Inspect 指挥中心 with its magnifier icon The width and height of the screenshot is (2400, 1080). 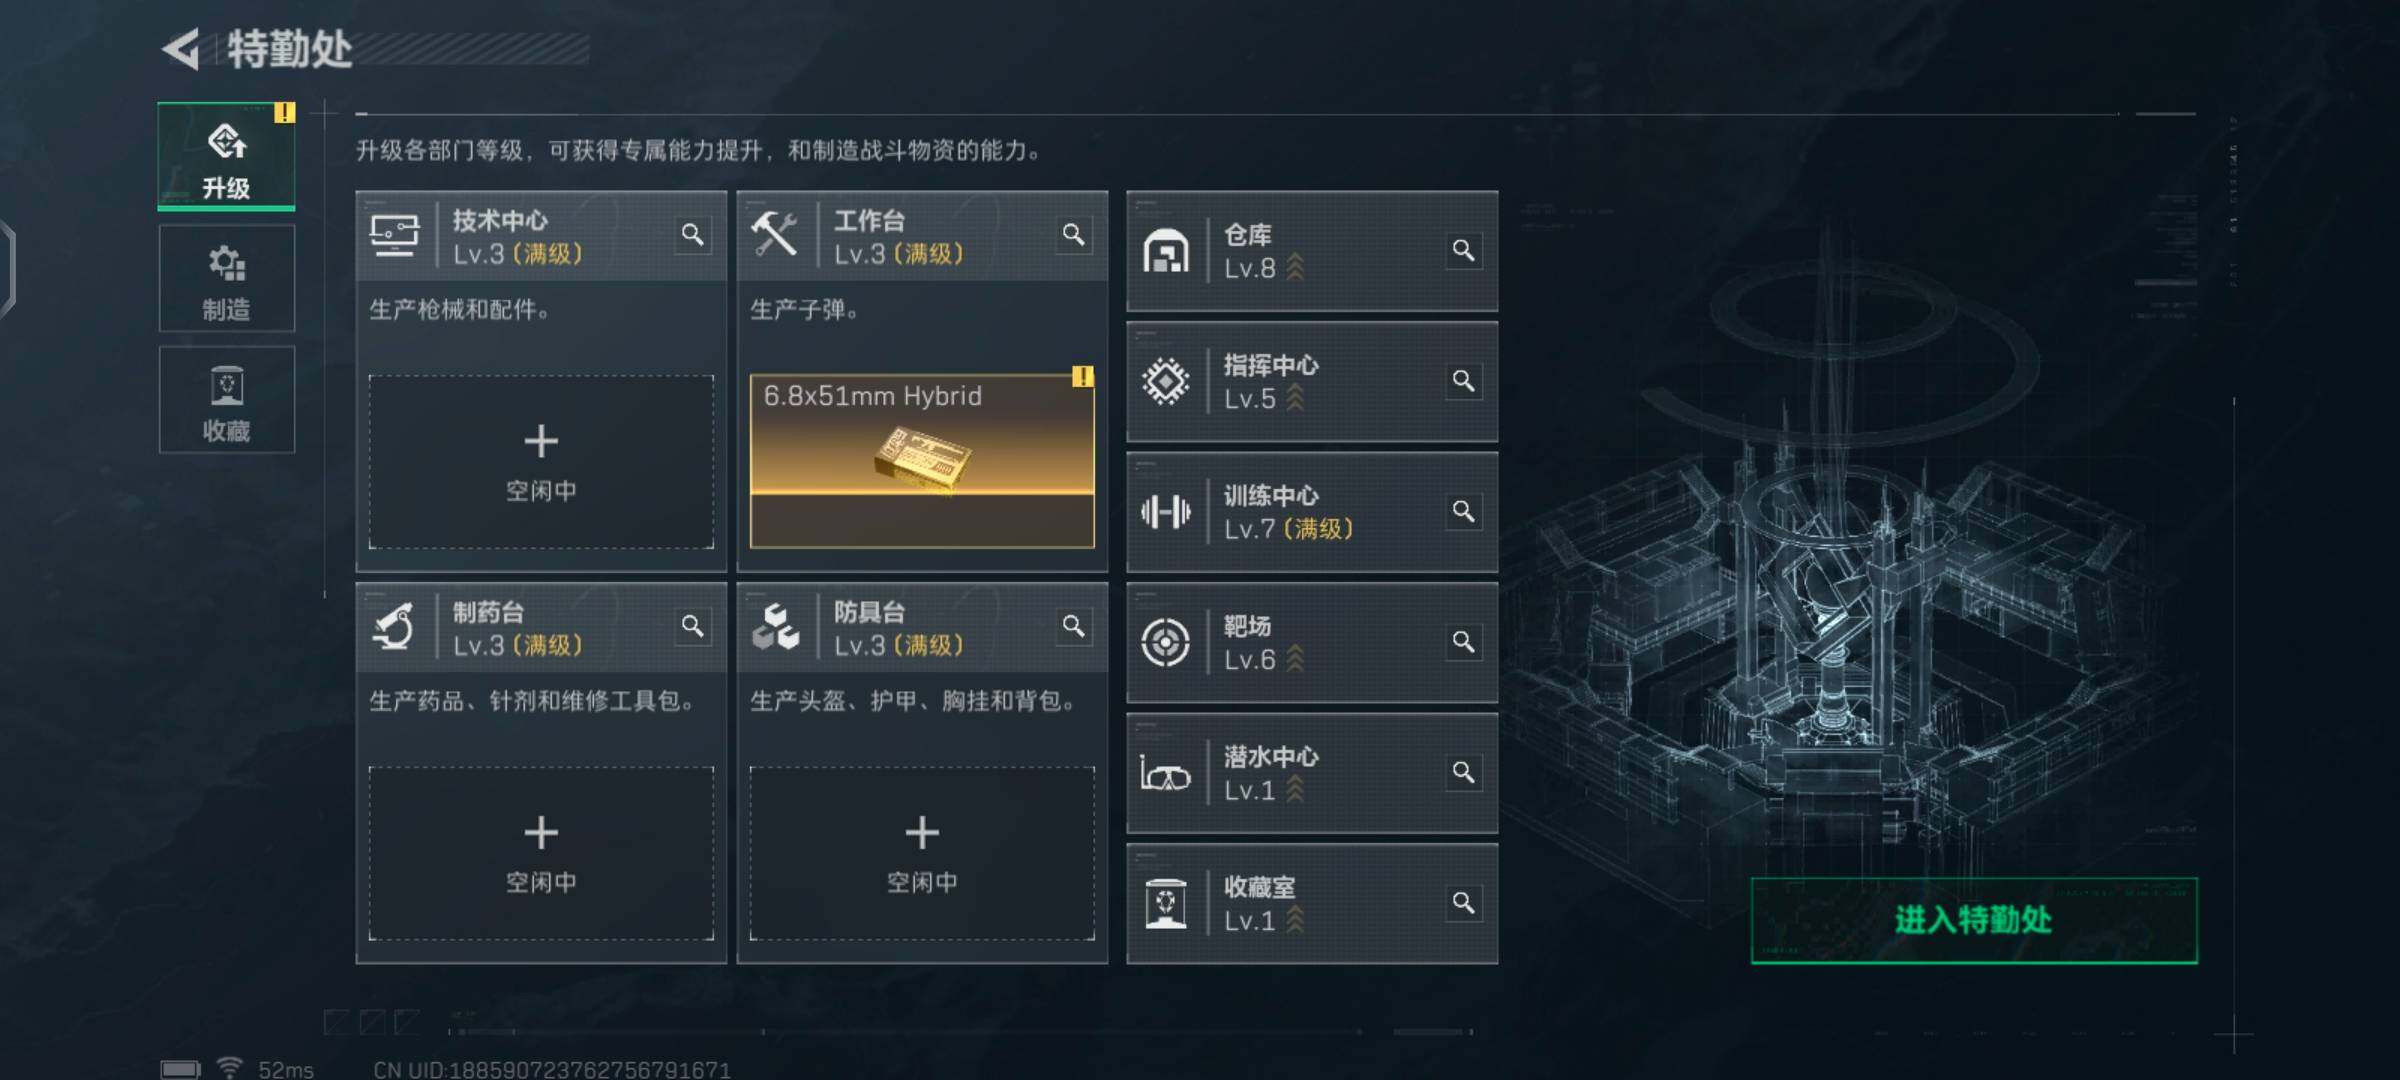click(1463, 381)
